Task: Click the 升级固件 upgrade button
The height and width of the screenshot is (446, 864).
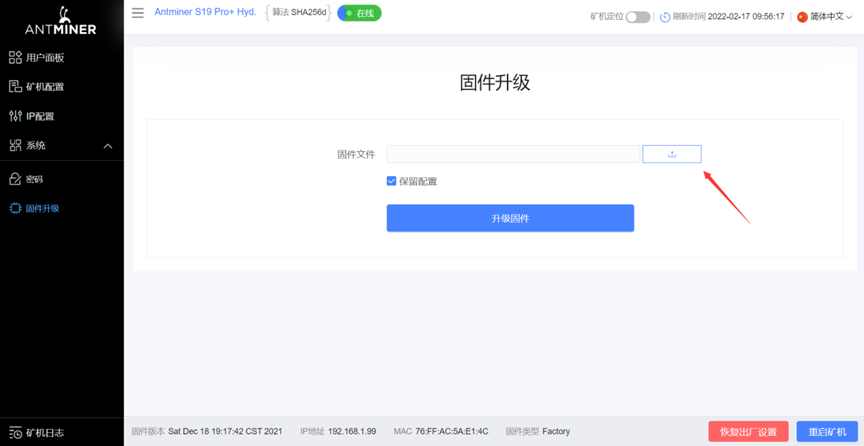Action: click(510, 218)
